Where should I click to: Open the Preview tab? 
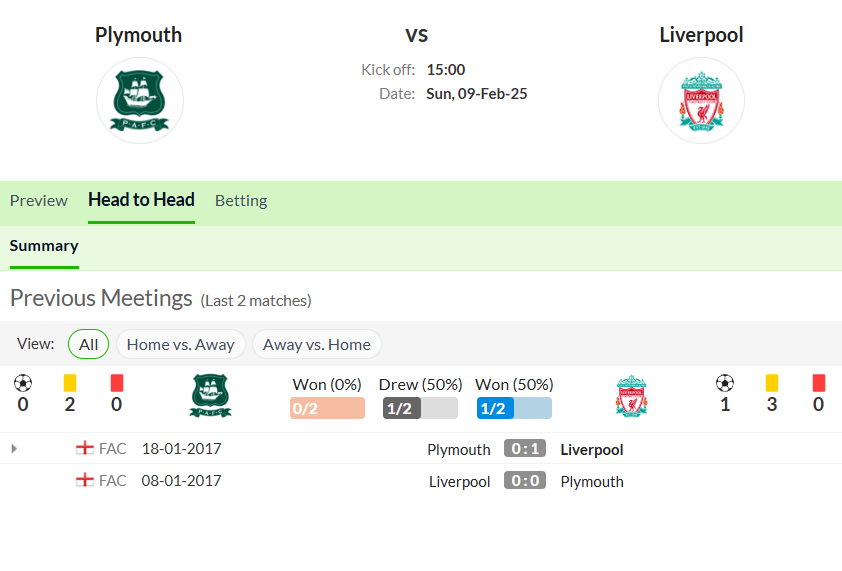[x=39, y=201]
